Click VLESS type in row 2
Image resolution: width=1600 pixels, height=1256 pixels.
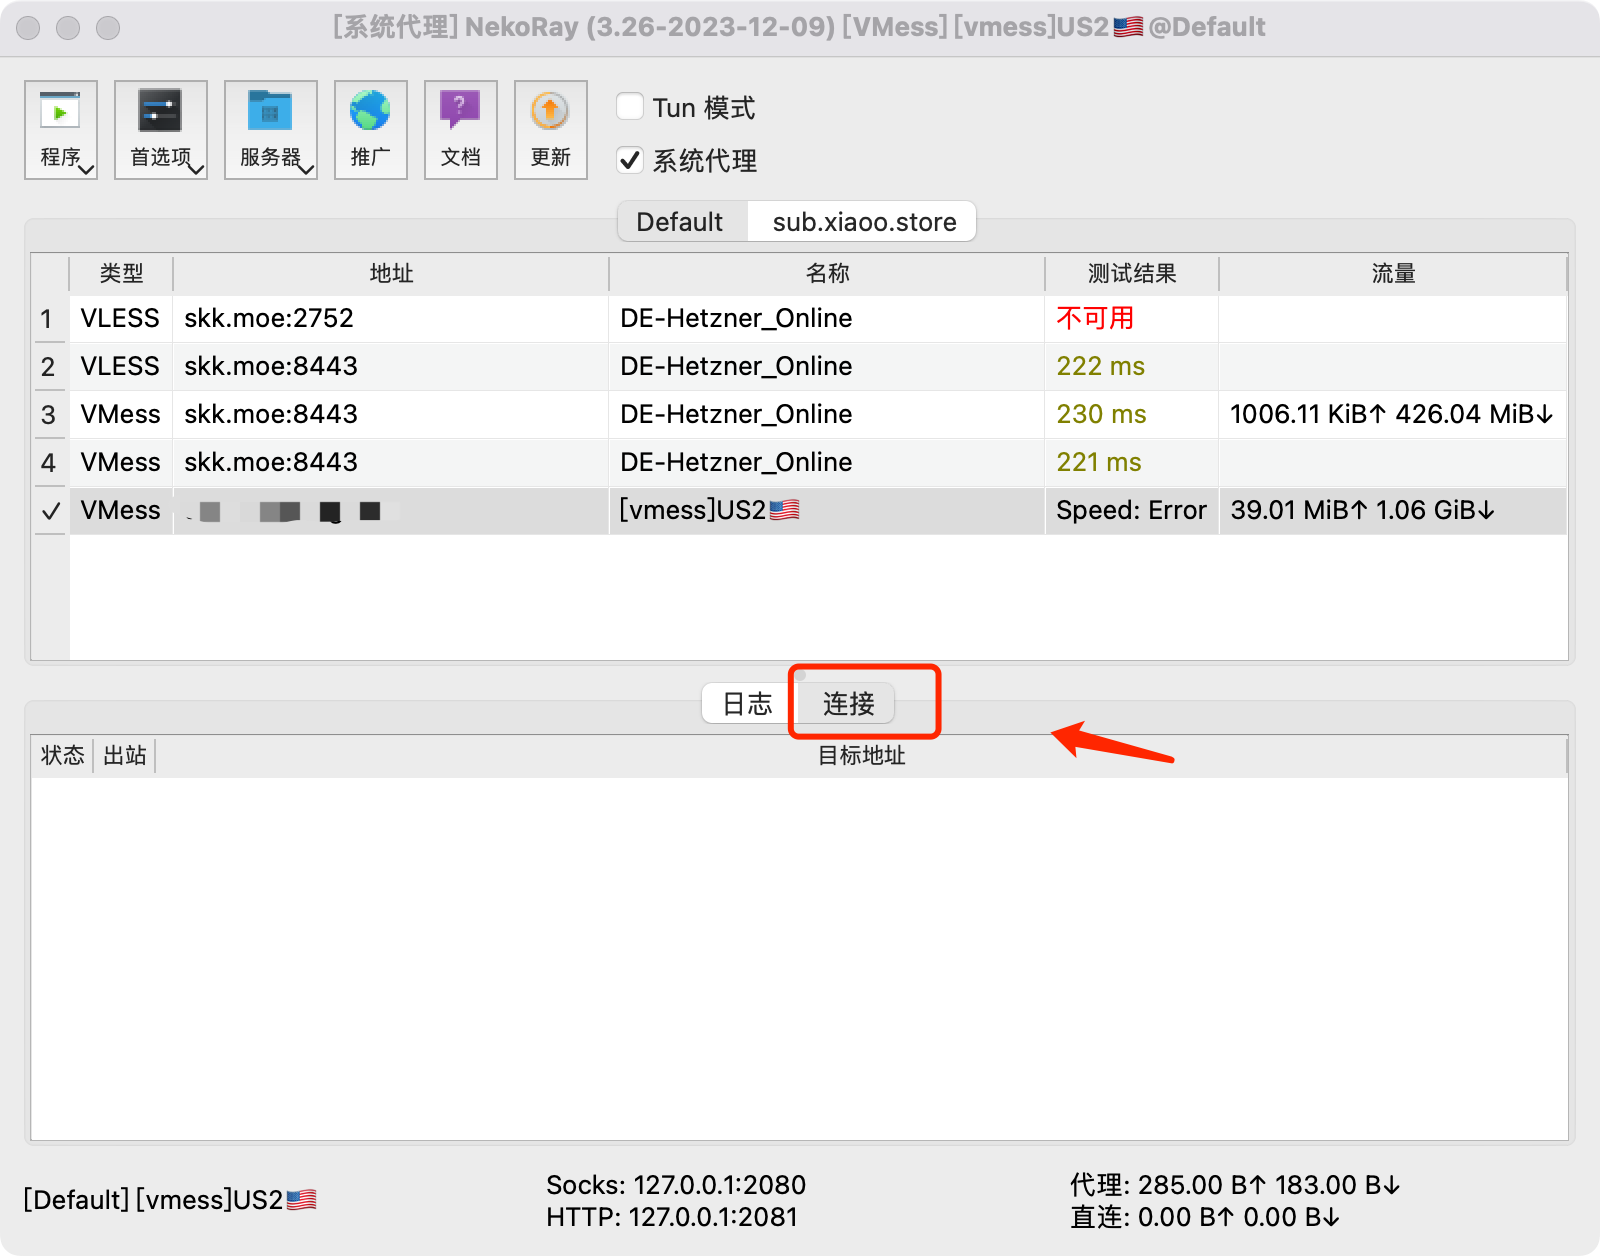click(x=121, y=366)
